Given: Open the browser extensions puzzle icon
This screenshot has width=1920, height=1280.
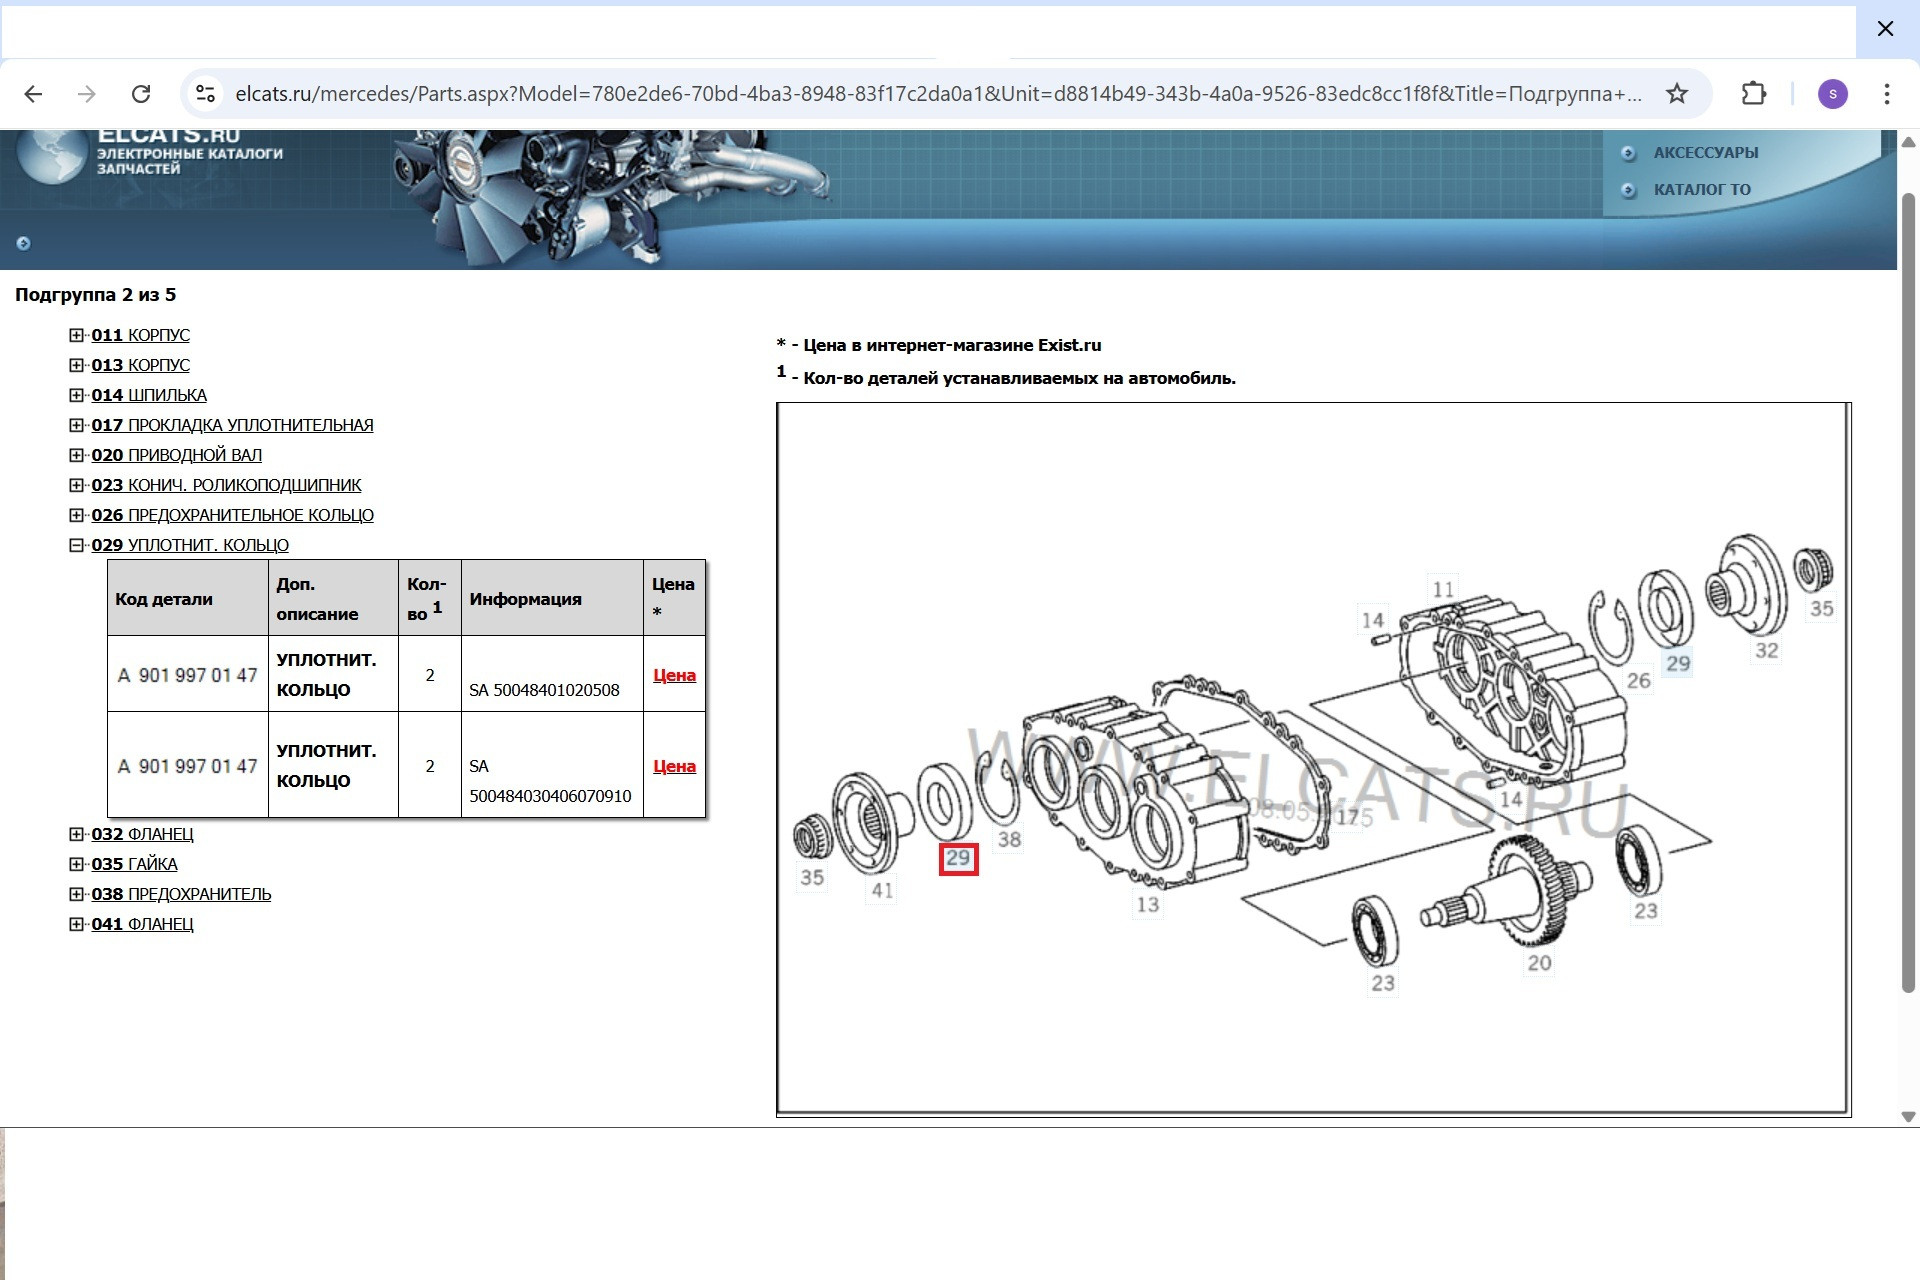Looking at the screenshot, I should point(1754,94).
